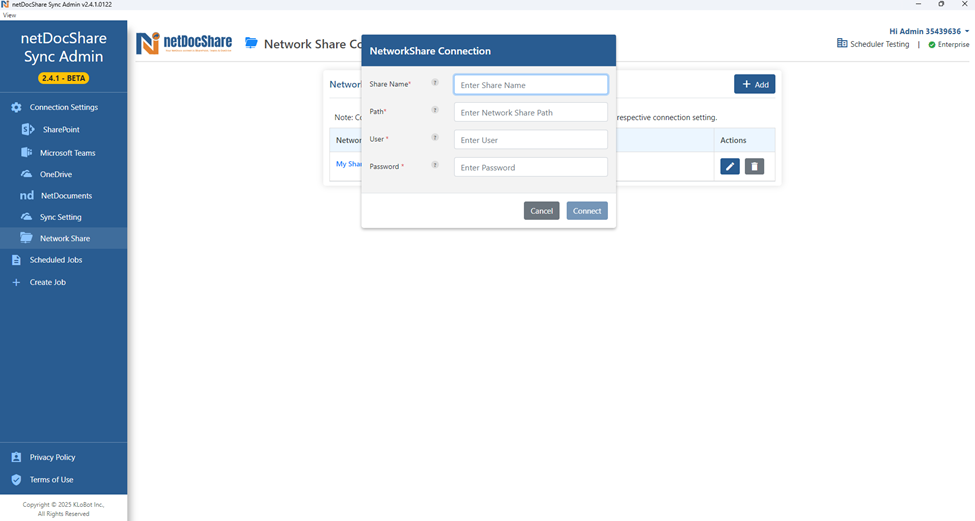975x521 pixels.
Task: Click the Connection Settings gear icon
Action: [x=16, y=108]
